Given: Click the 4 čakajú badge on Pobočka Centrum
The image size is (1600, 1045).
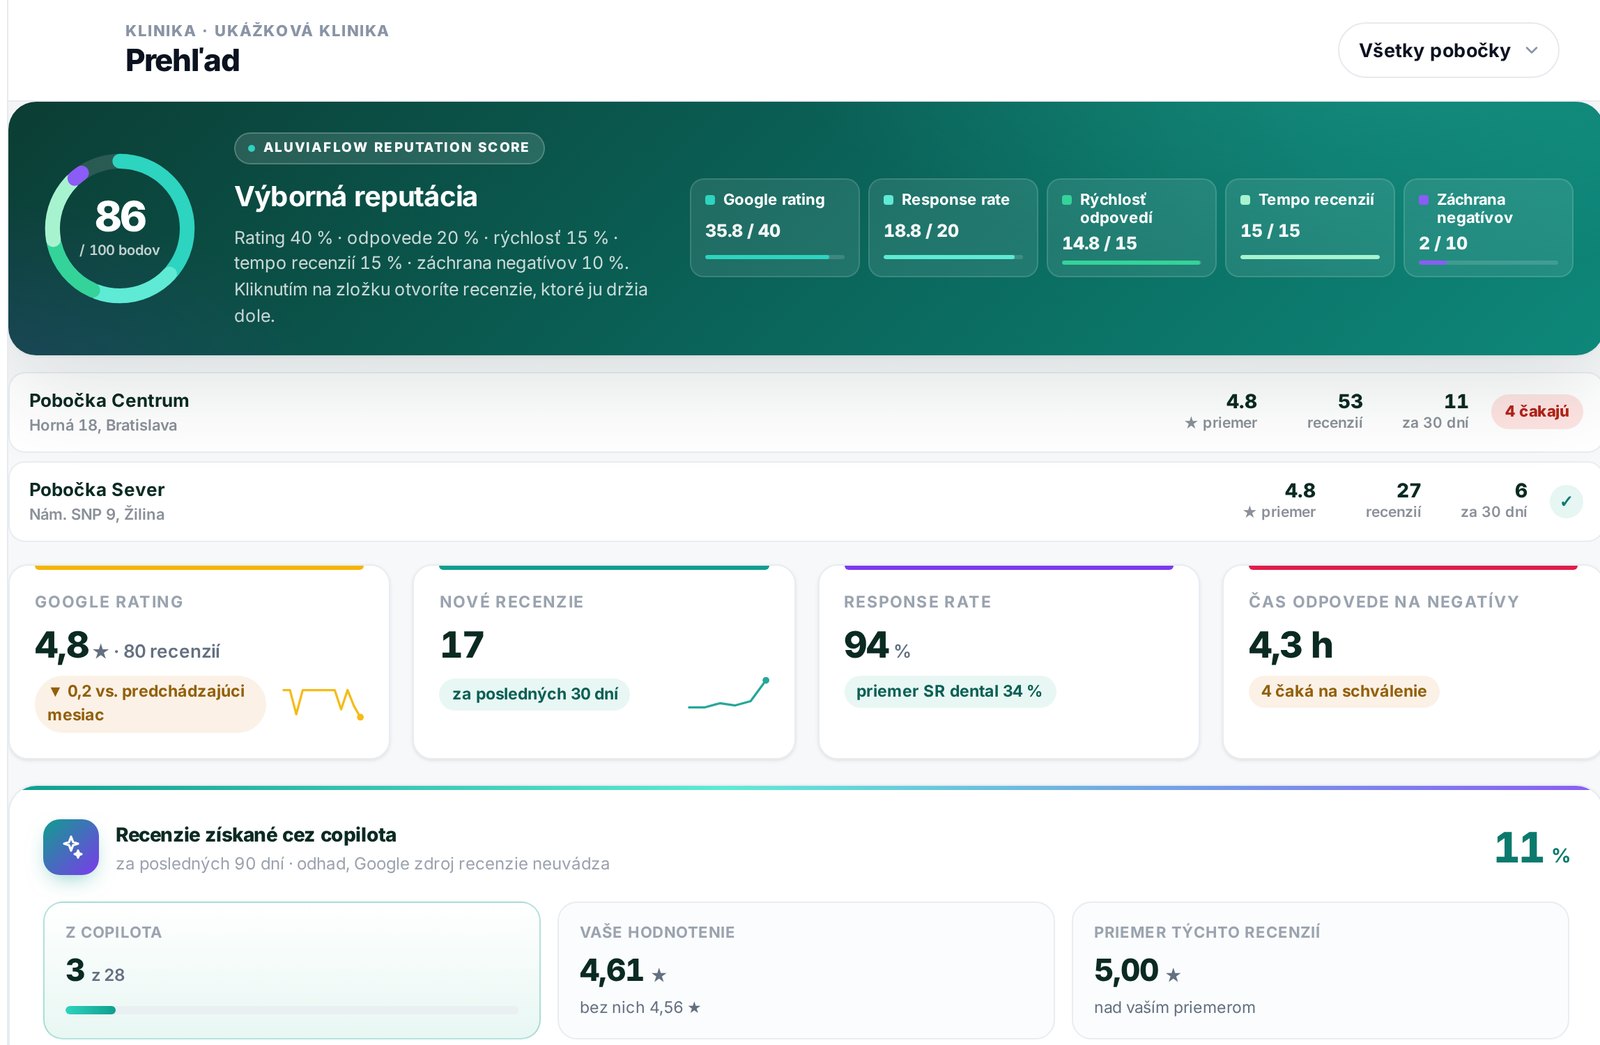Looking at the screenshot, I should coord(1536,411).
